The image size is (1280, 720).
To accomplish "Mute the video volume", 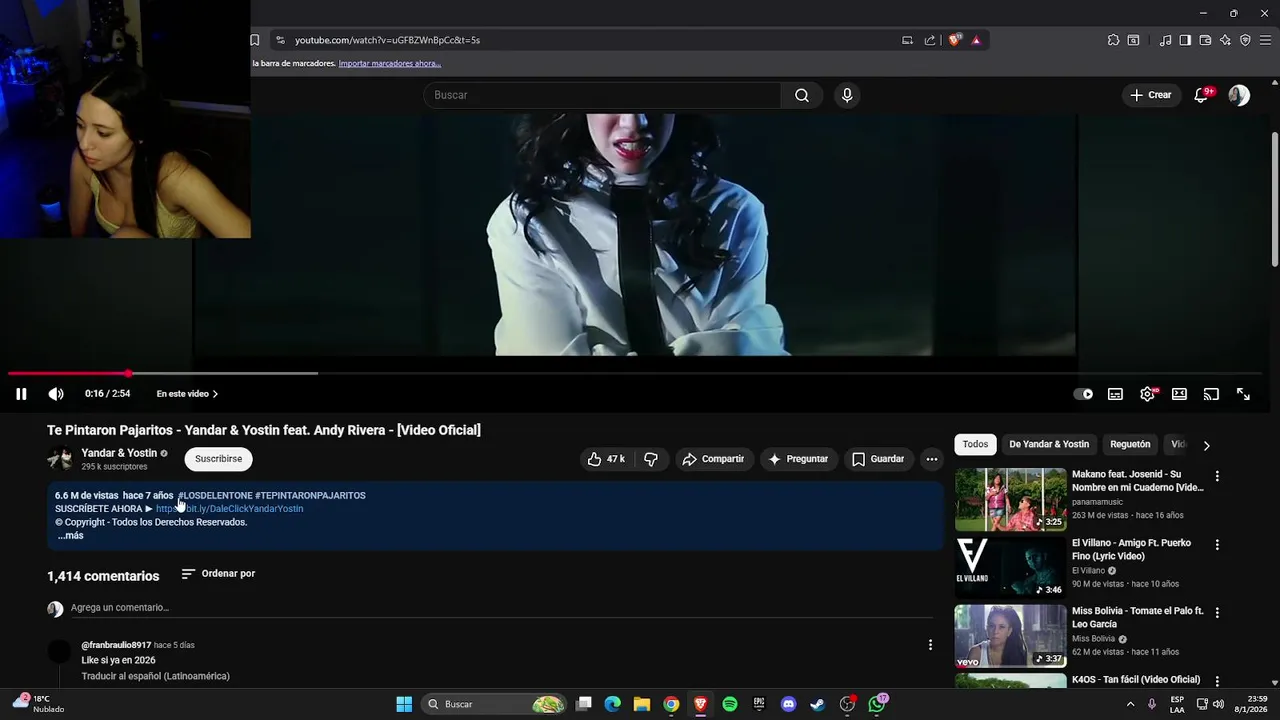I will pos(56,394).
